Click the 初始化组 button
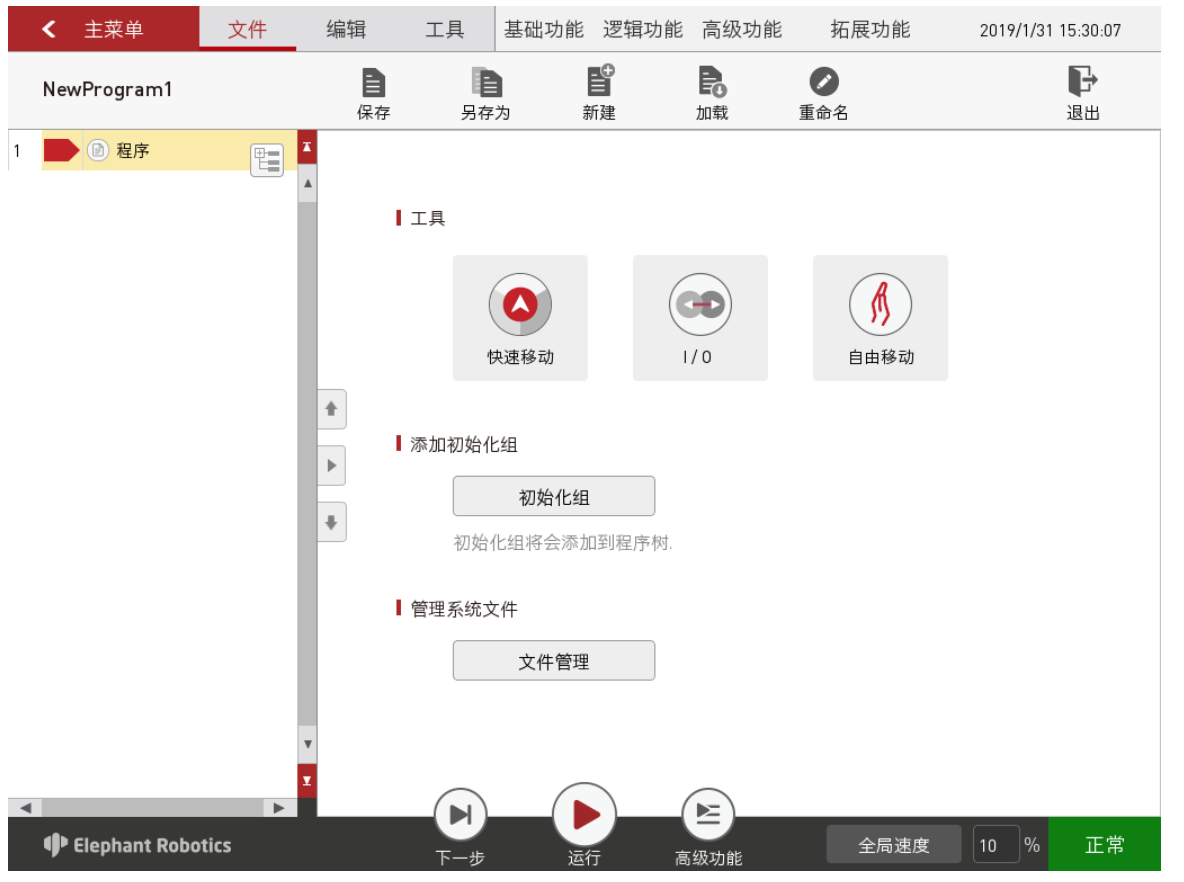Screen dimensions: 1184x882 [x=553, y=496]
